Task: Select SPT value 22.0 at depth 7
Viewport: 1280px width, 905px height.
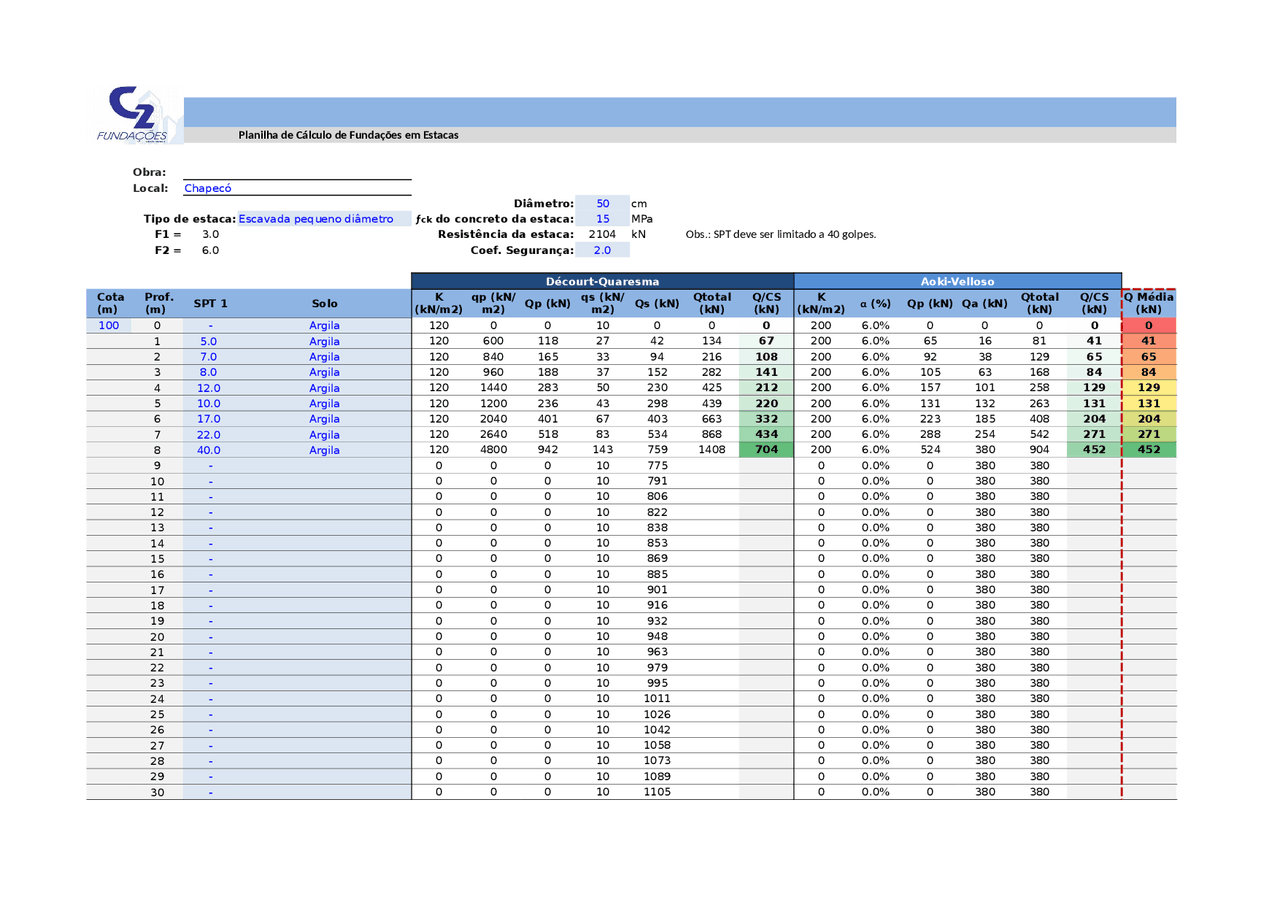Action: click(x=210, y=435)
